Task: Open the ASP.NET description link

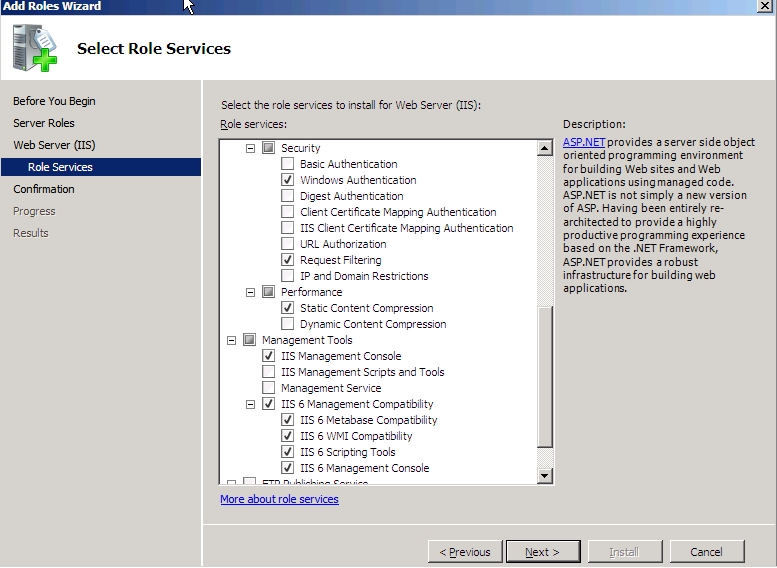Action: pos(584,142)
